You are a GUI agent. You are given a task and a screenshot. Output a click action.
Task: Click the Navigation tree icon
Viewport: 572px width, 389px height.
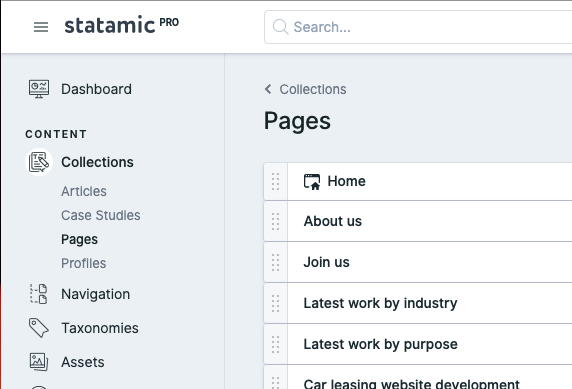(x=39, y=294)
